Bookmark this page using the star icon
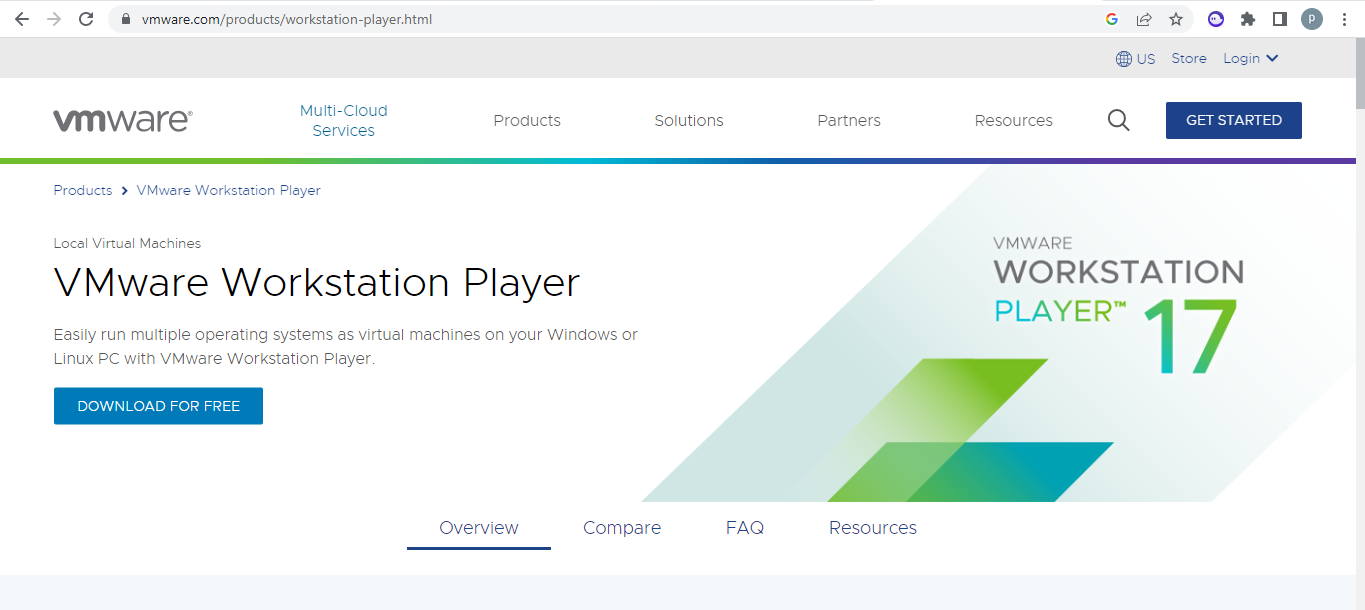The width and height of the screenshot is (1365, 610). click(x=1176, y=19)
